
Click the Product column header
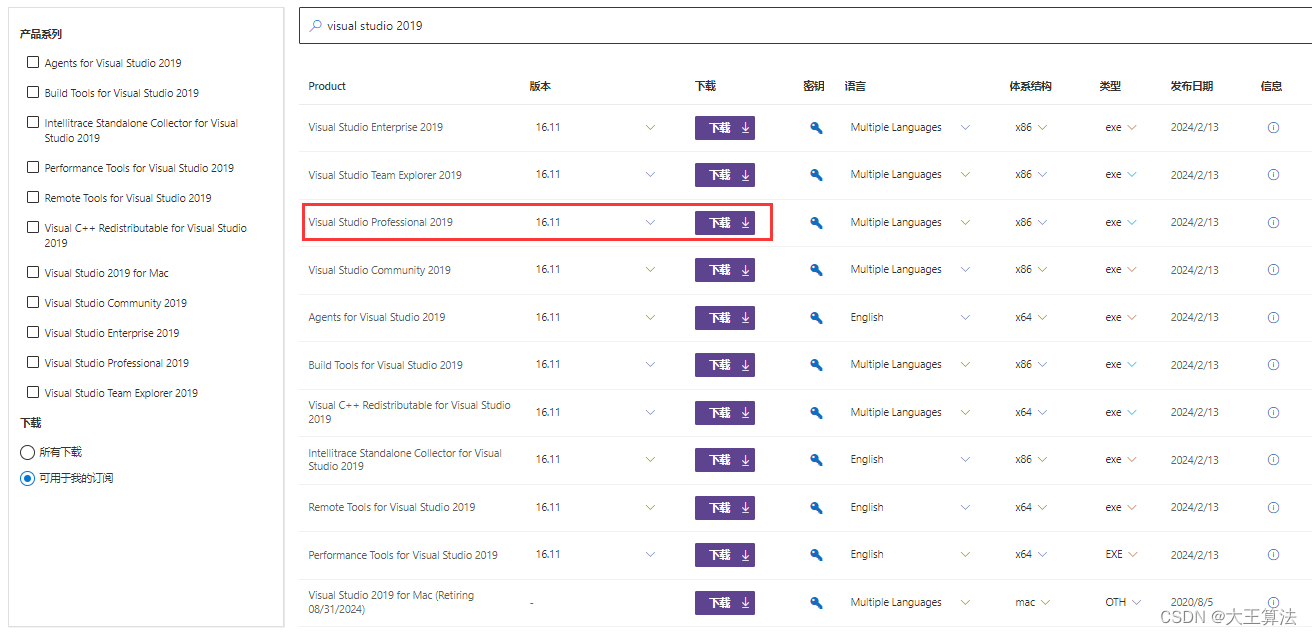tap(327, 86)
